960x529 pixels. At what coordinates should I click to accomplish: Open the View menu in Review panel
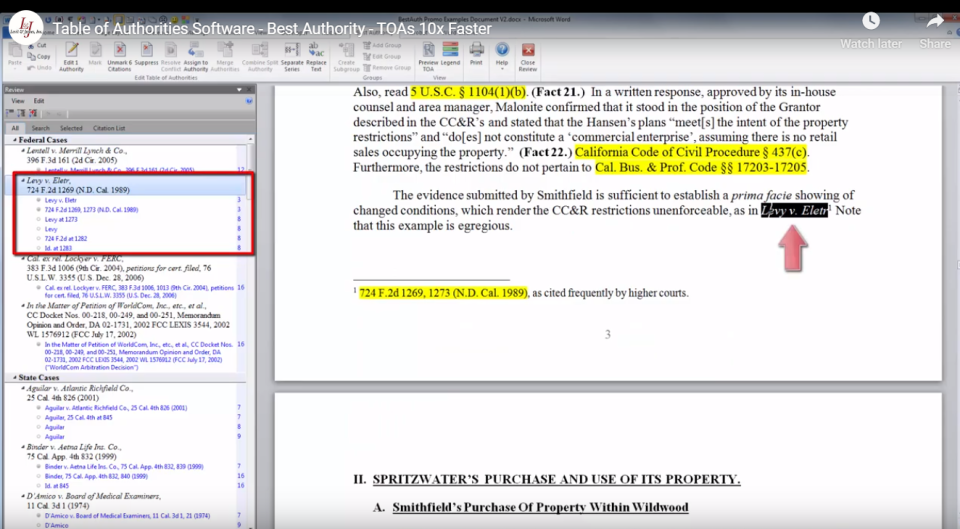click(18, 101)
